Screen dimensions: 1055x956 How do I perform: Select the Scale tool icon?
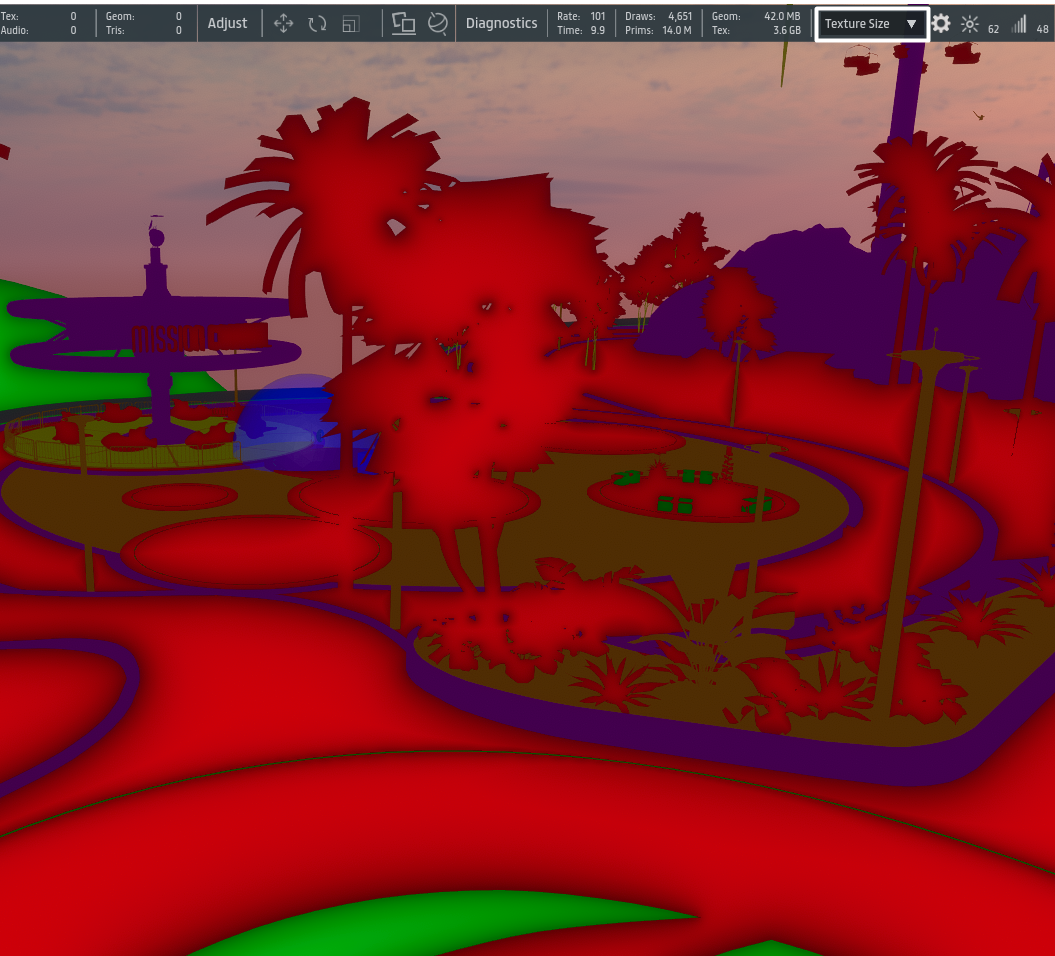pos(350,23)
